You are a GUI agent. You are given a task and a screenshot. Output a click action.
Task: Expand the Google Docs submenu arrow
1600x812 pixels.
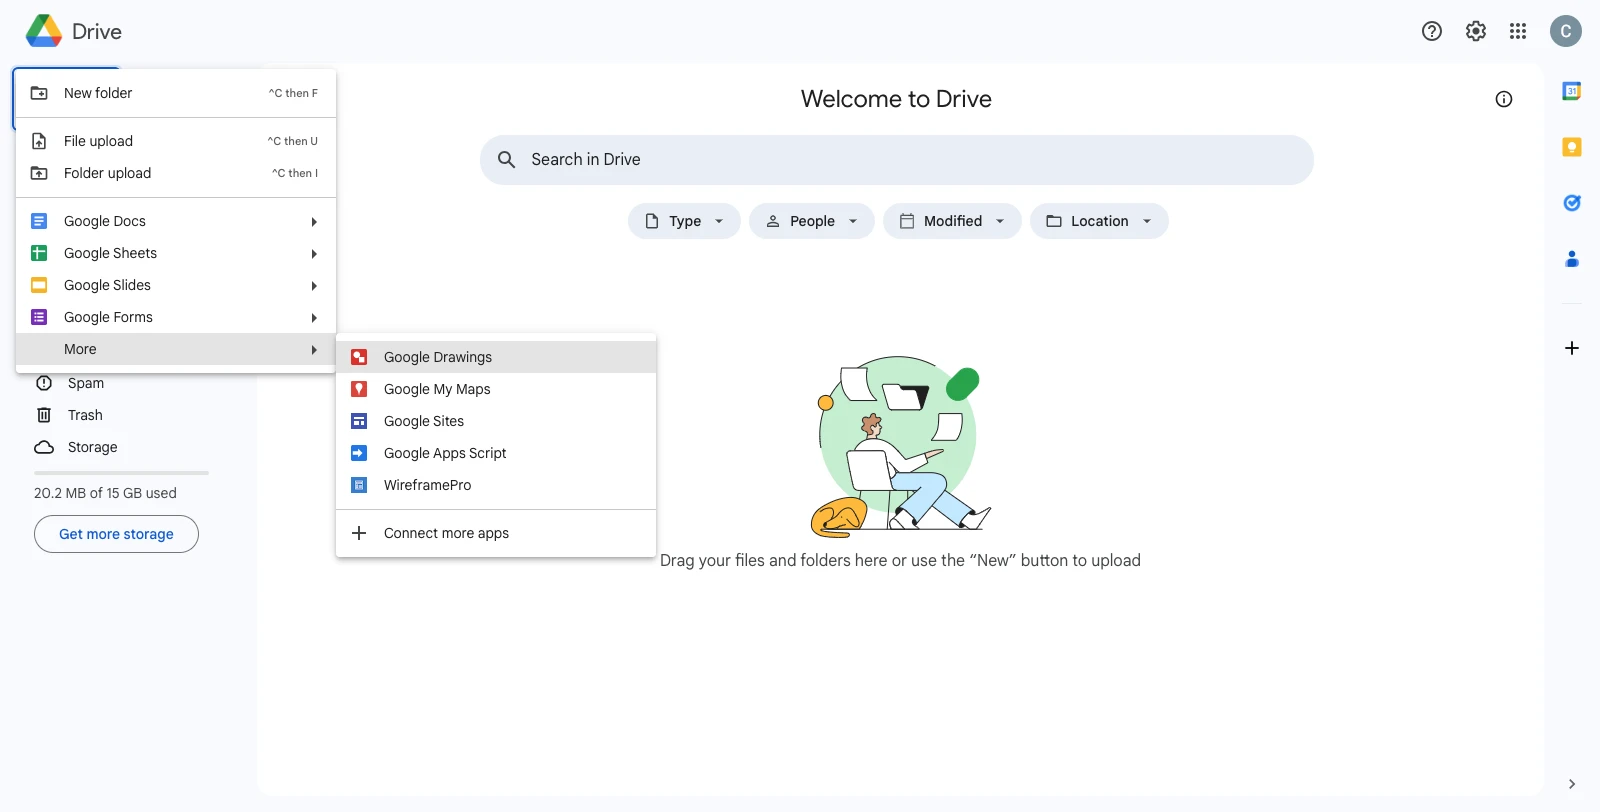click(314, 222)
